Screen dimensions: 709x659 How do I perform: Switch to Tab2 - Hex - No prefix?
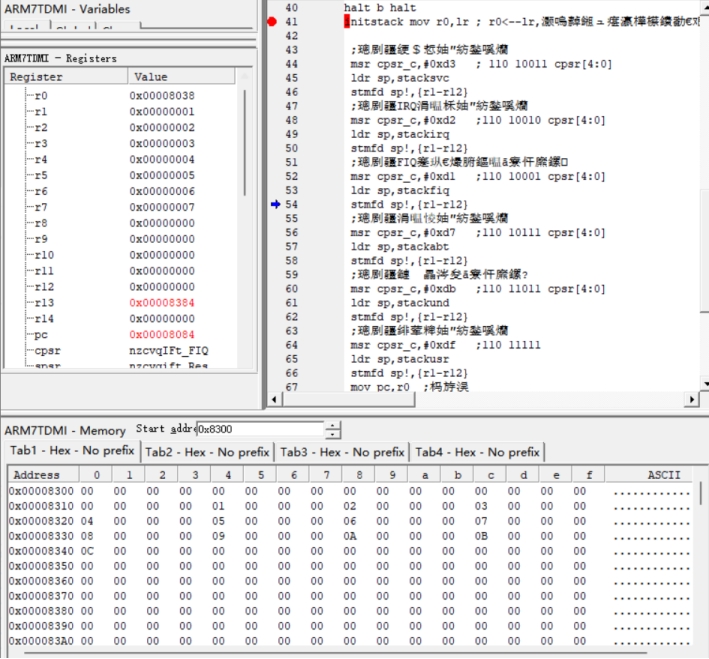tap(207, 452)
